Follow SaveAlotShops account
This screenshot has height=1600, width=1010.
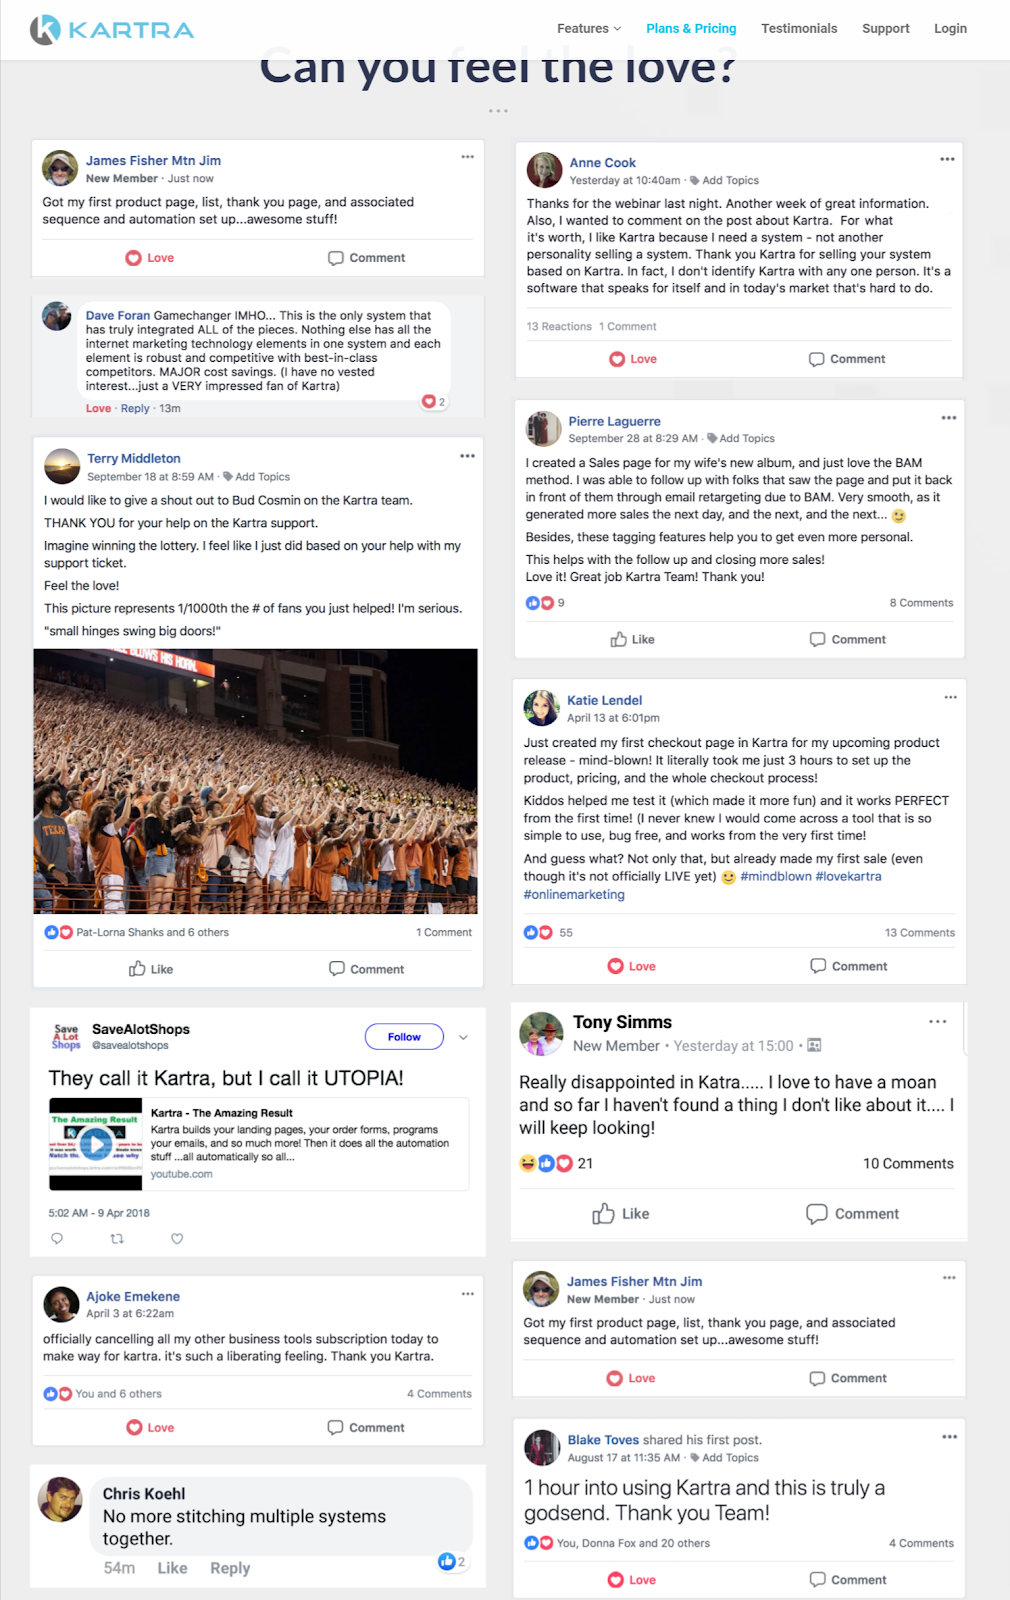tap(404, 1037)
